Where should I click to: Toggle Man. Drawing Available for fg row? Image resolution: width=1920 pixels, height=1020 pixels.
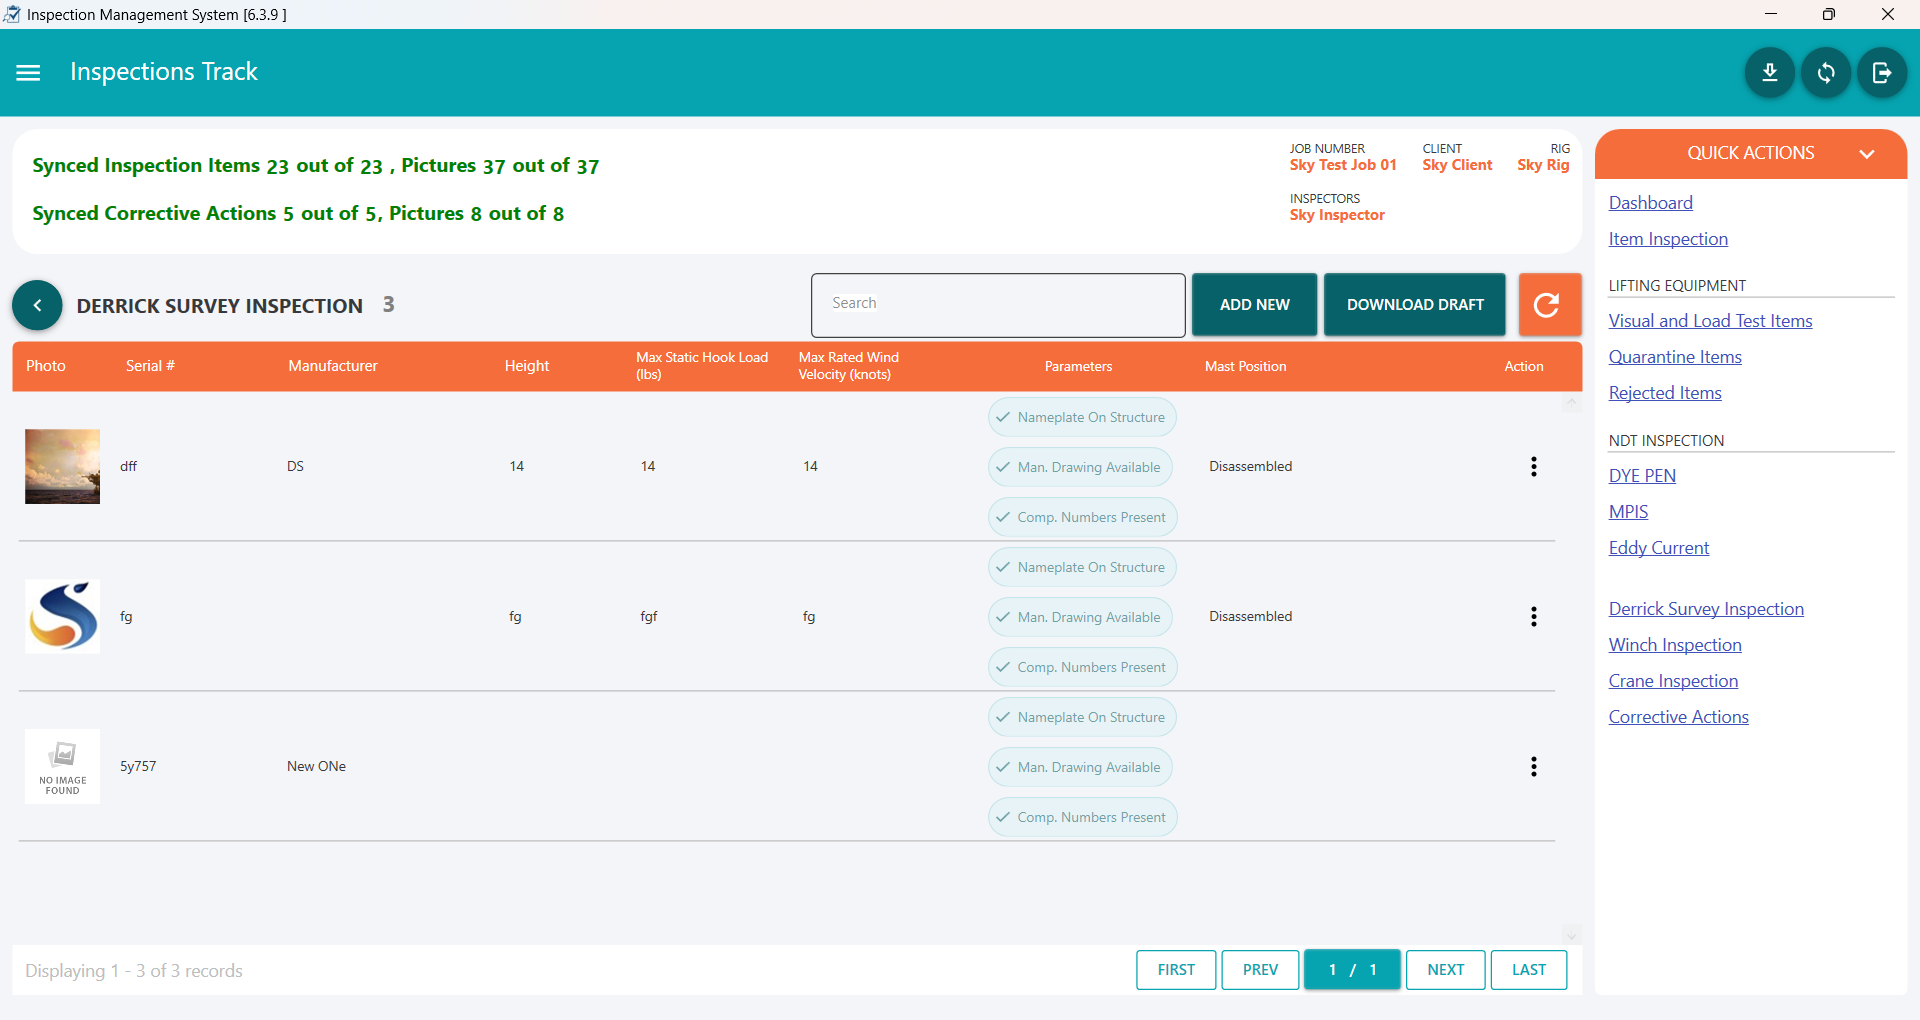click(1079, 618)
